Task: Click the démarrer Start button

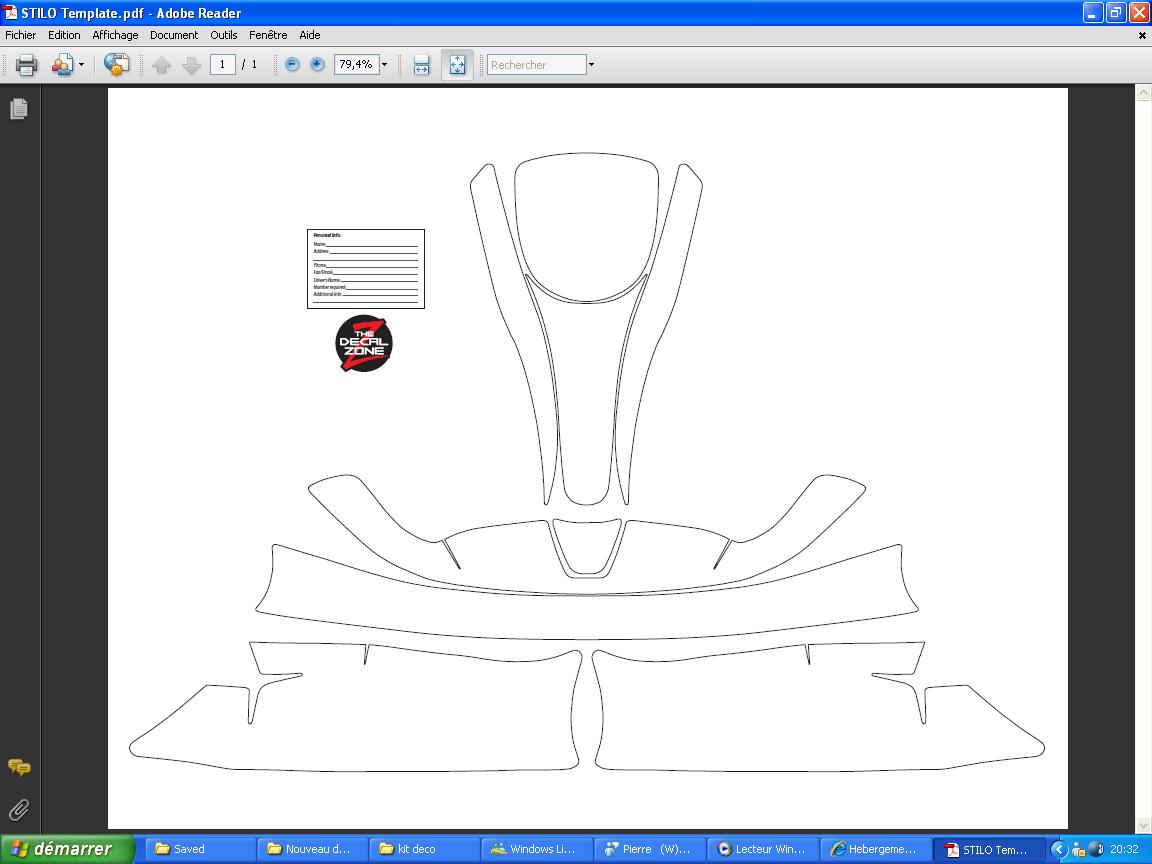Action: click(x=68, y=849)
